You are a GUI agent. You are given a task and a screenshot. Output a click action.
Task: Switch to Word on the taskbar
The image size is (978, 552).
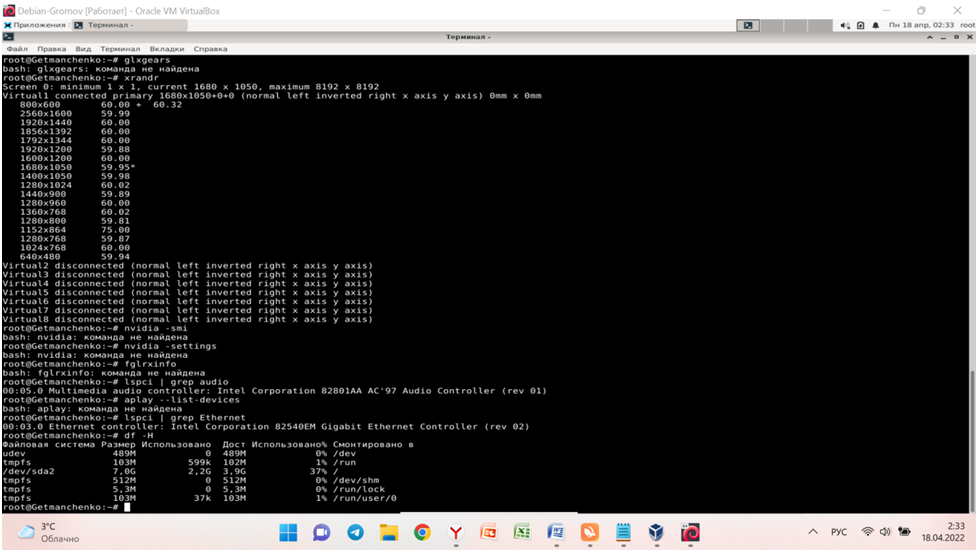coord(556,532)
